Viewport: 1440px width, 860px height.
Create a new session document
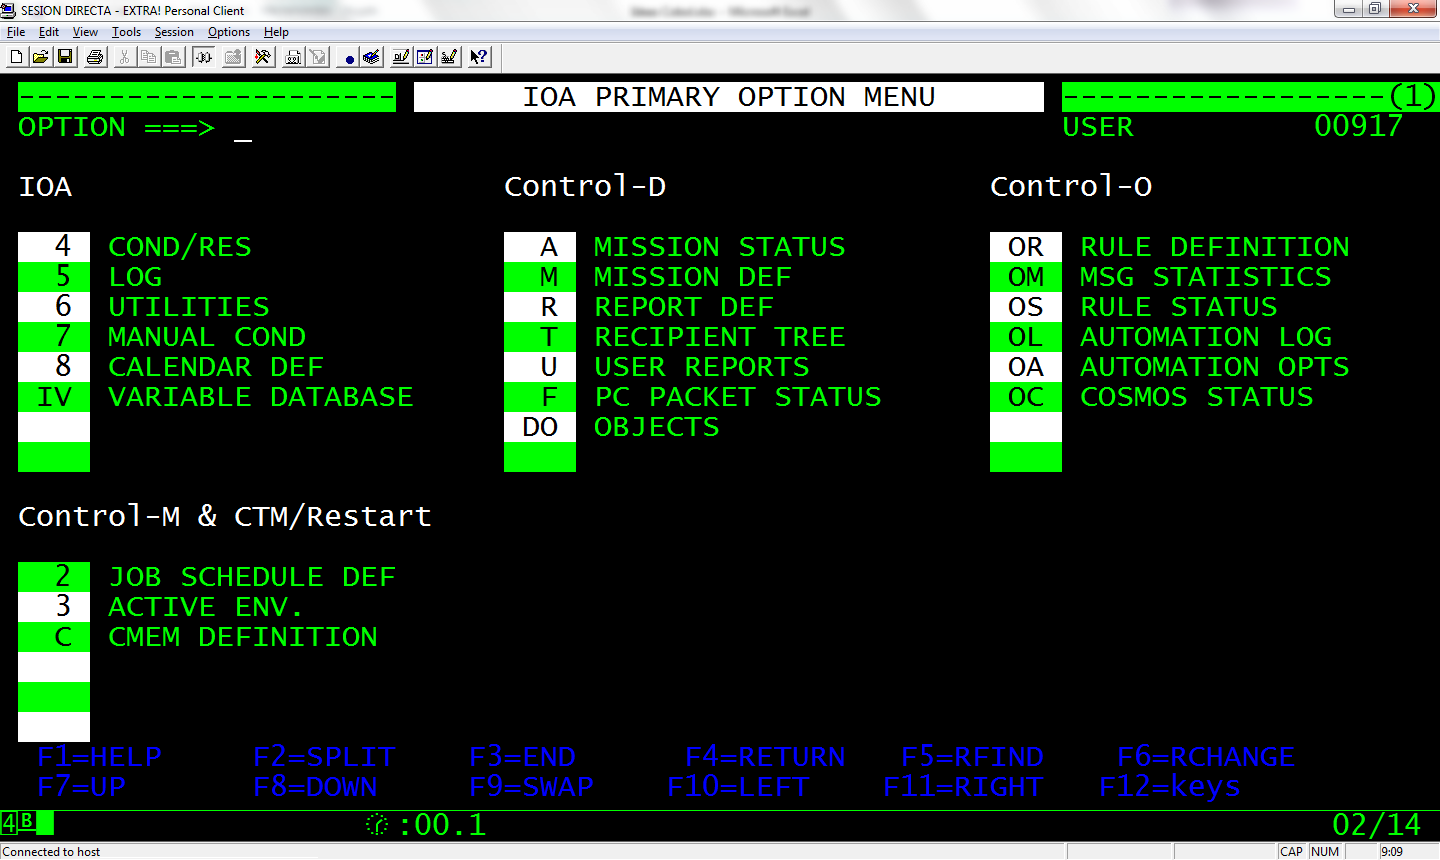coord(16,57)
